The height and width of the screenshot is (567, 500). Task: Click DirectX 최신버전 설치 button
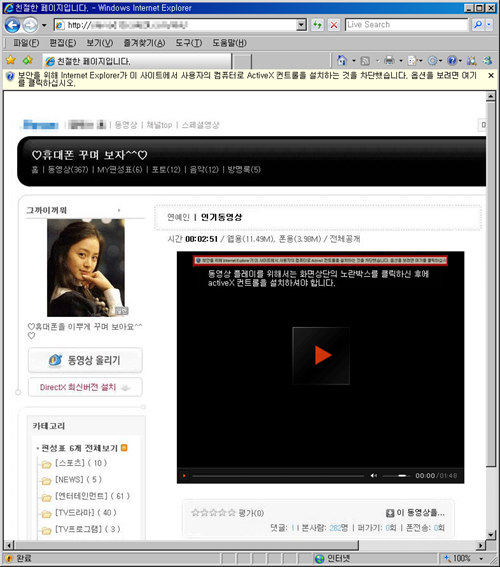click(x=85, y=387)
